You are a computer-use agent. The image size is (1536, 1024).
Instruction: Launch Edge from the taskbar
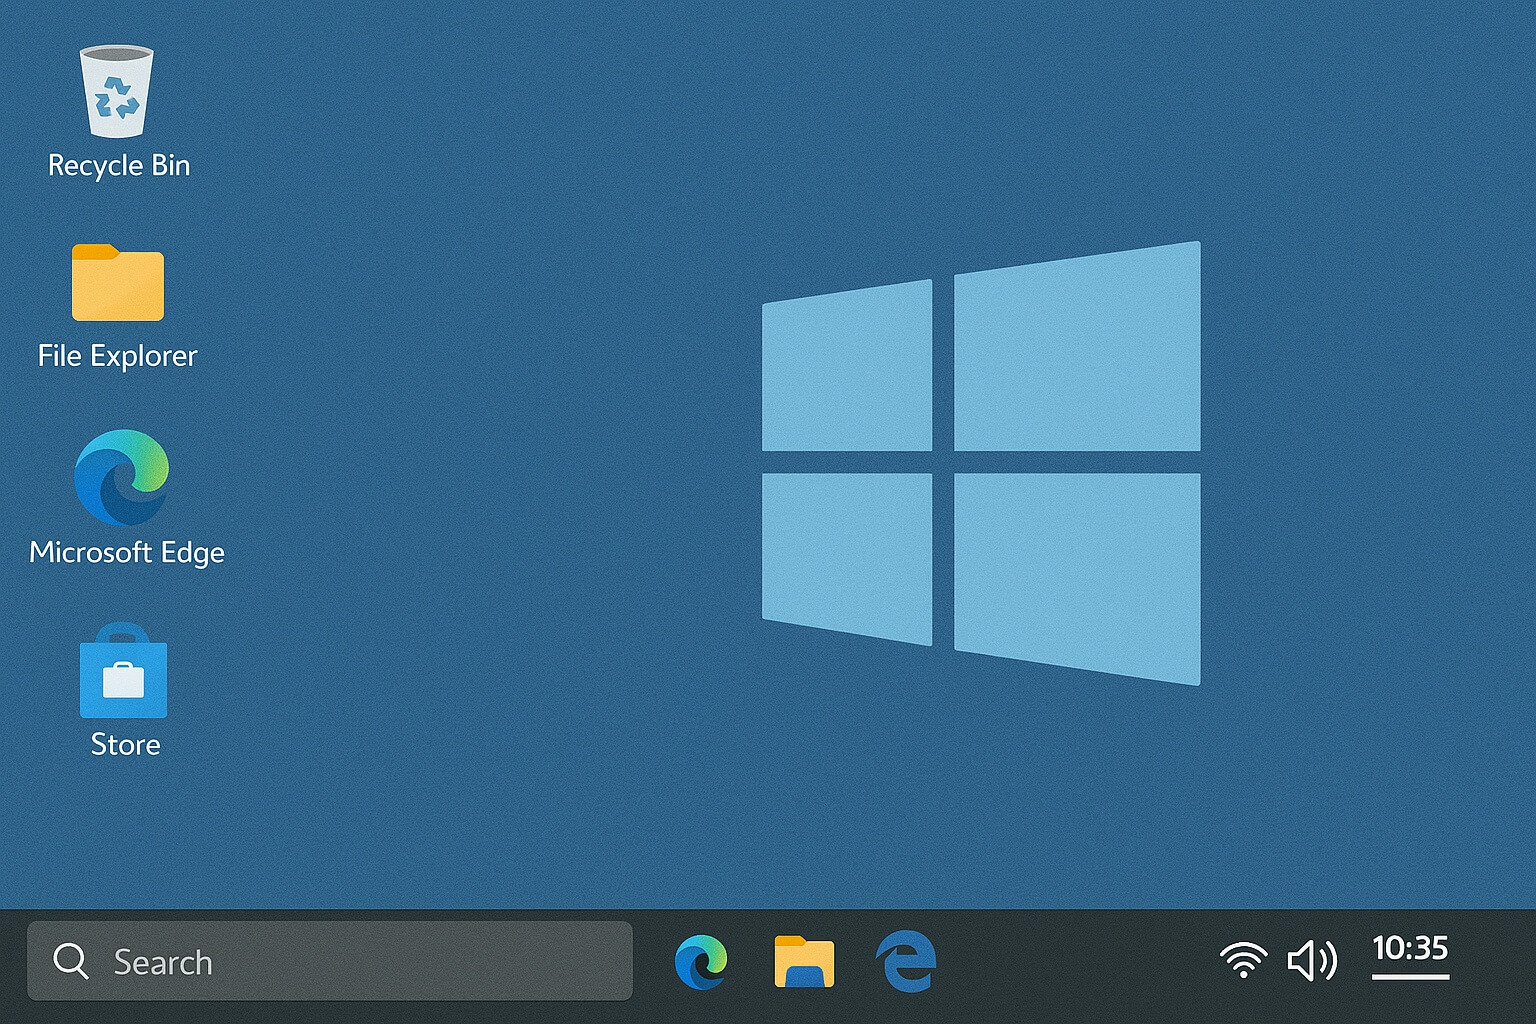click(704, 961)
